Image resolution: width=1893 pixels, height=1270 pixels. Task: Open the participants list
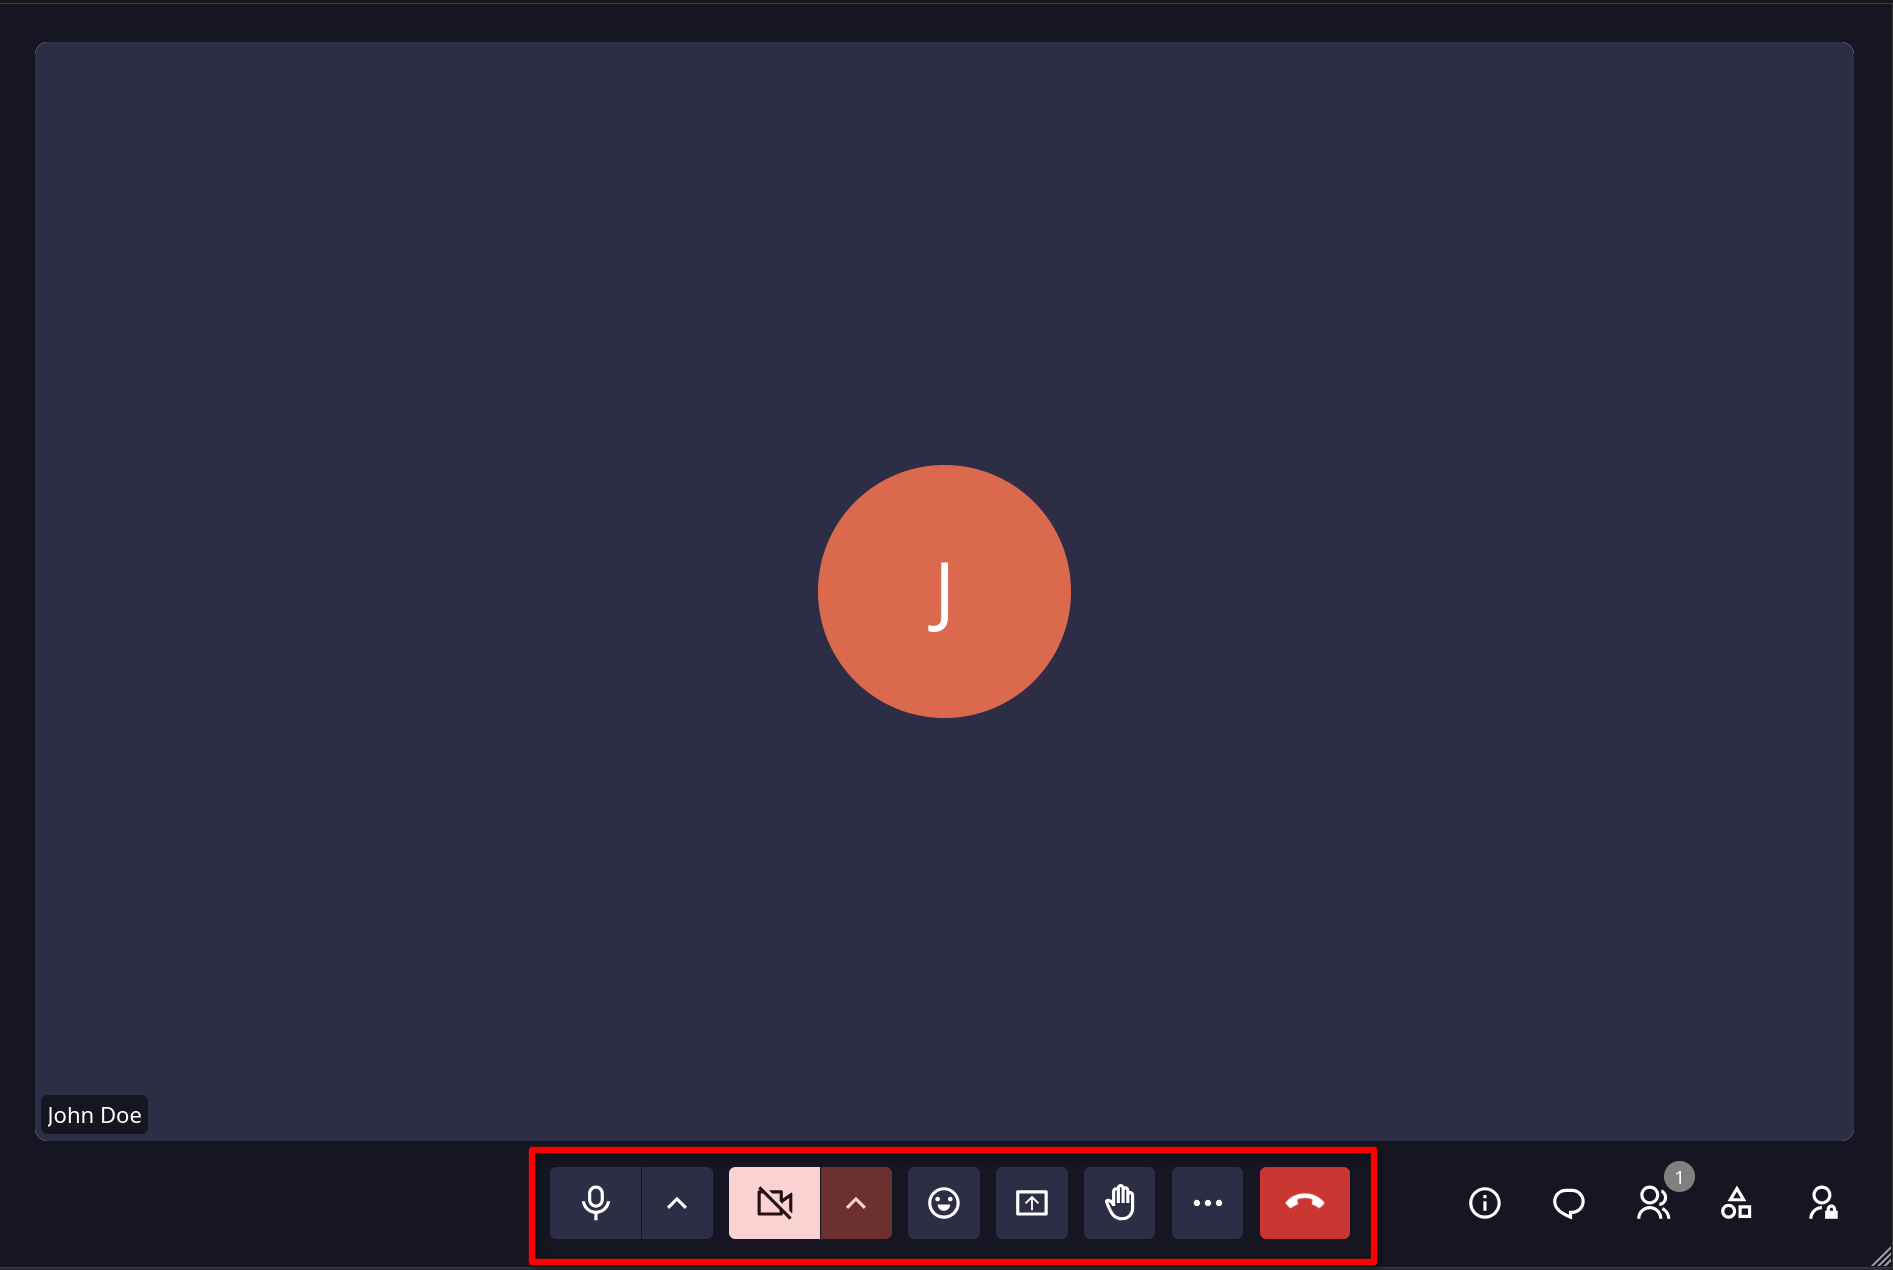[x=1653, y=1203]
